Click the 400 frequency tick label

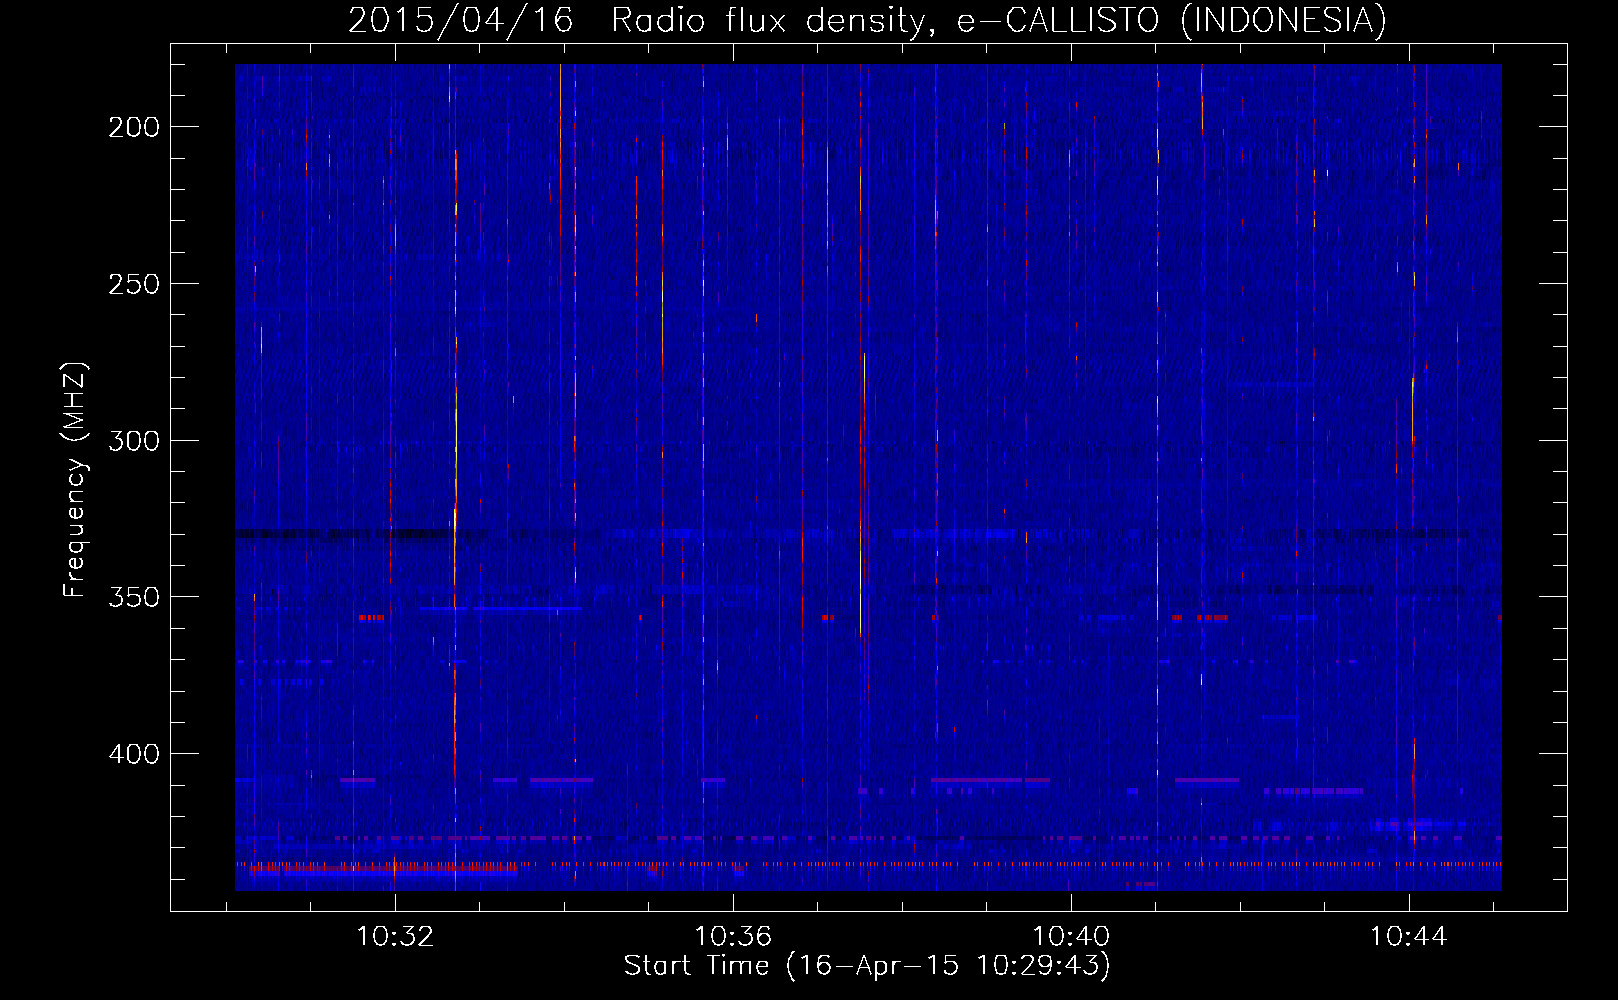[134, 754]
